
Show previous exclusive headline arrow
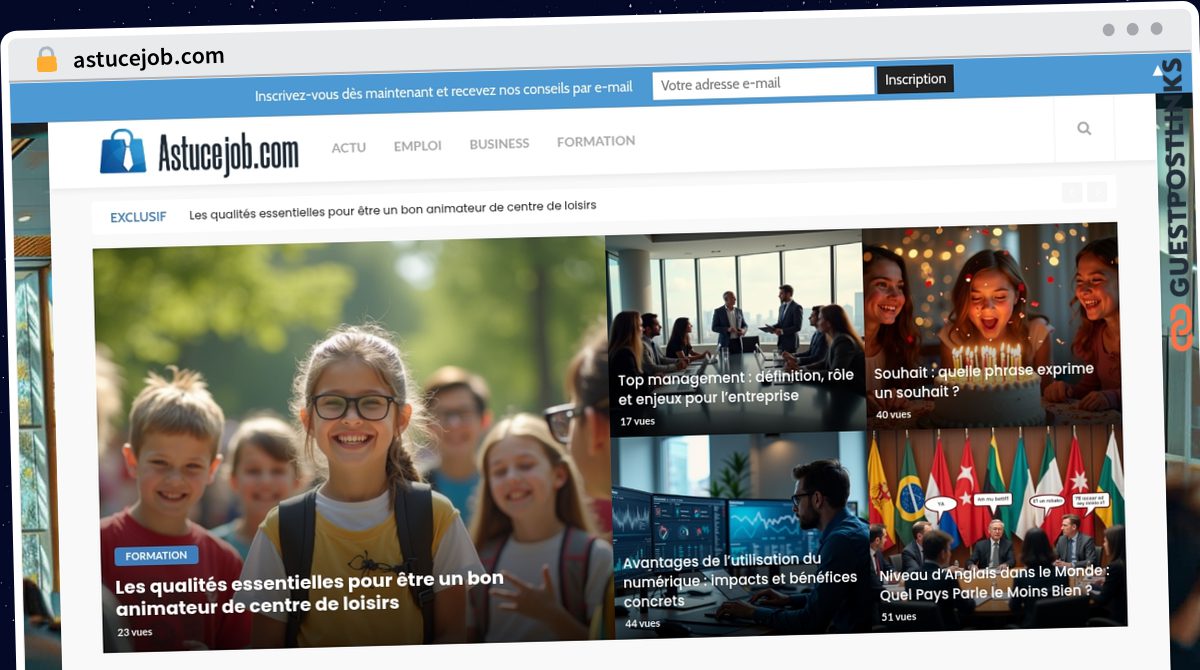(x=1072, y=192)
